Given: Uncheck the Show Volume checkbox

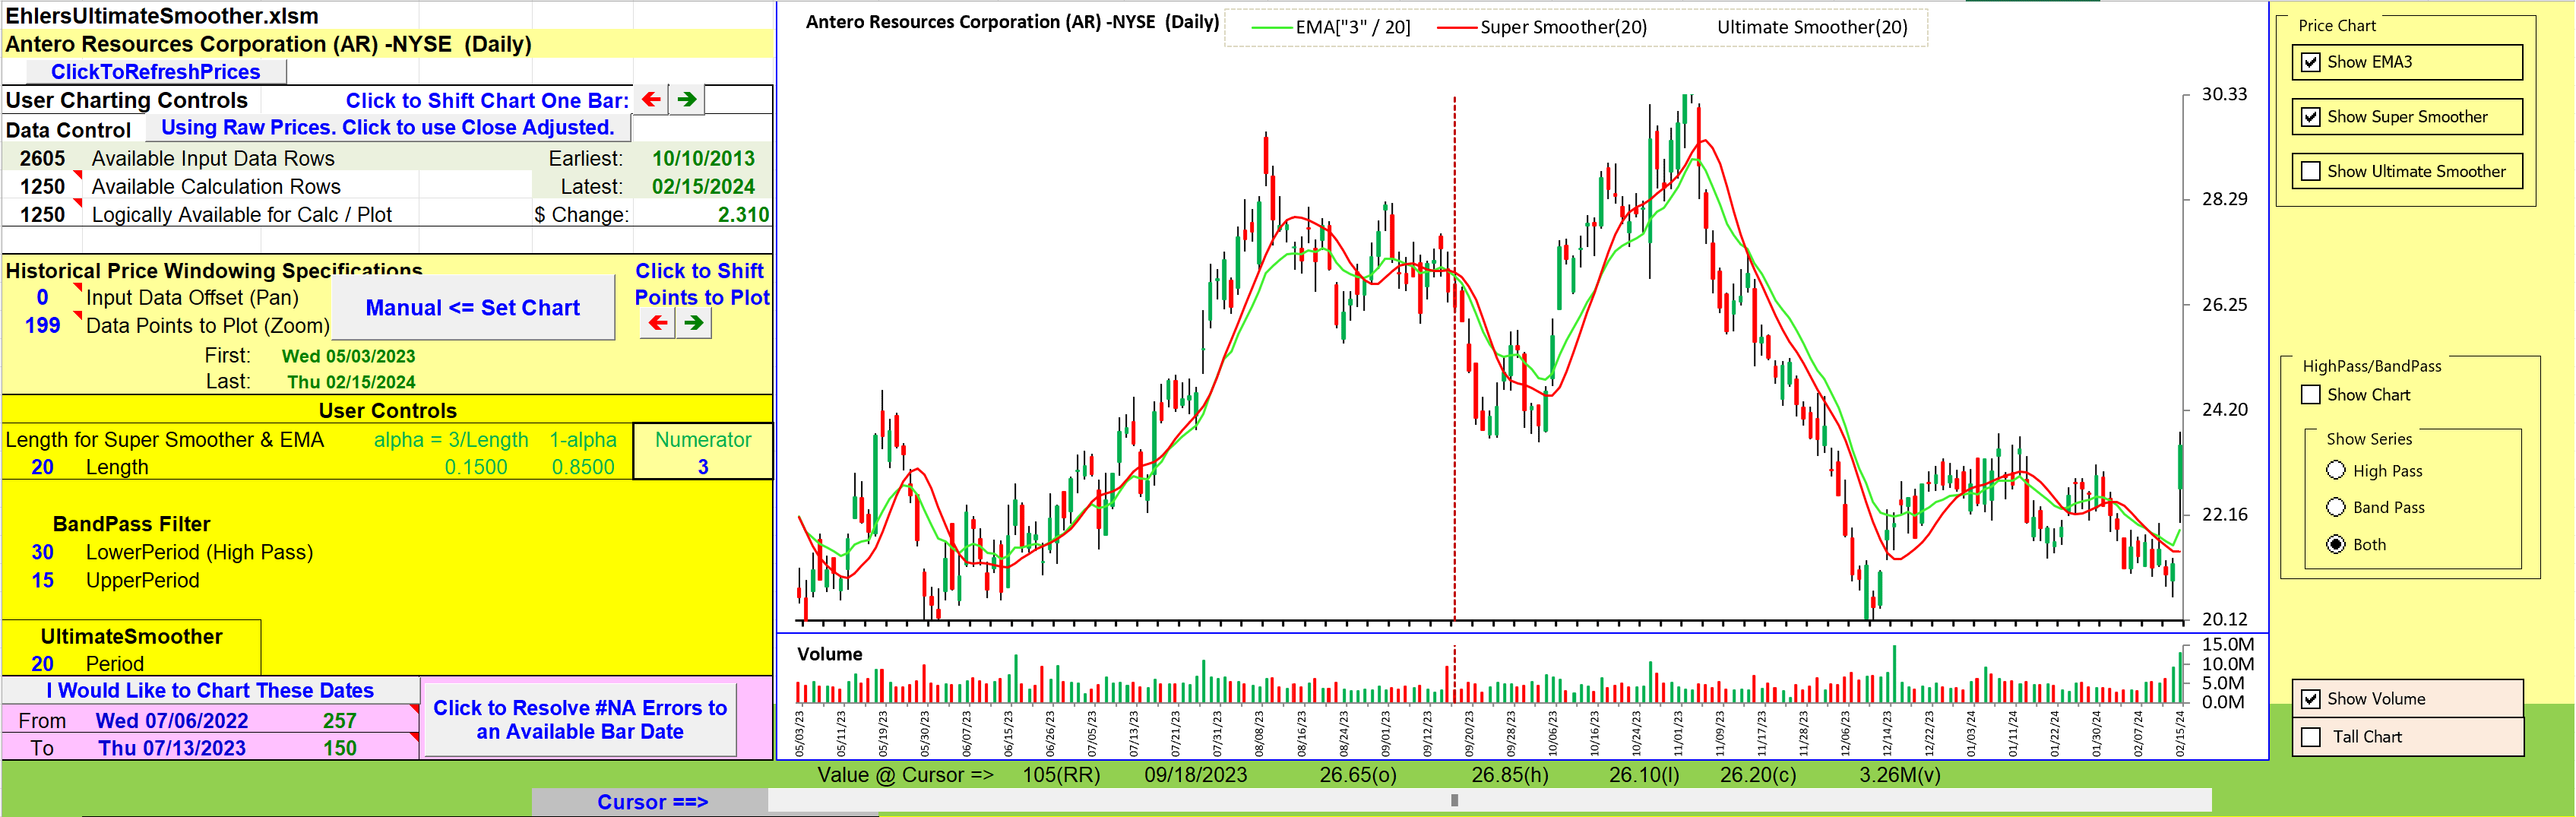Looking at the screenshot, I should click(2311, 699).
